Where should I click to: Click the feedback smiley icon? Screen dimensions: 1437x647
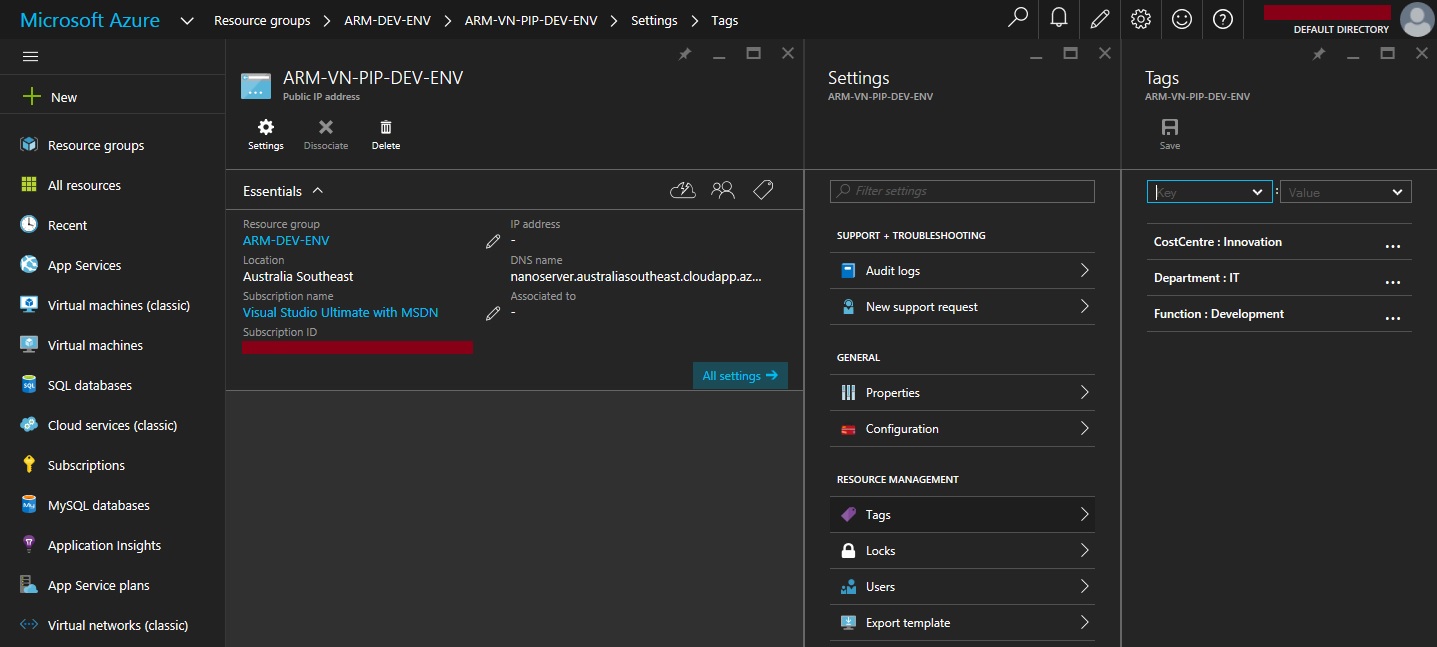[x=1182, y=19]
